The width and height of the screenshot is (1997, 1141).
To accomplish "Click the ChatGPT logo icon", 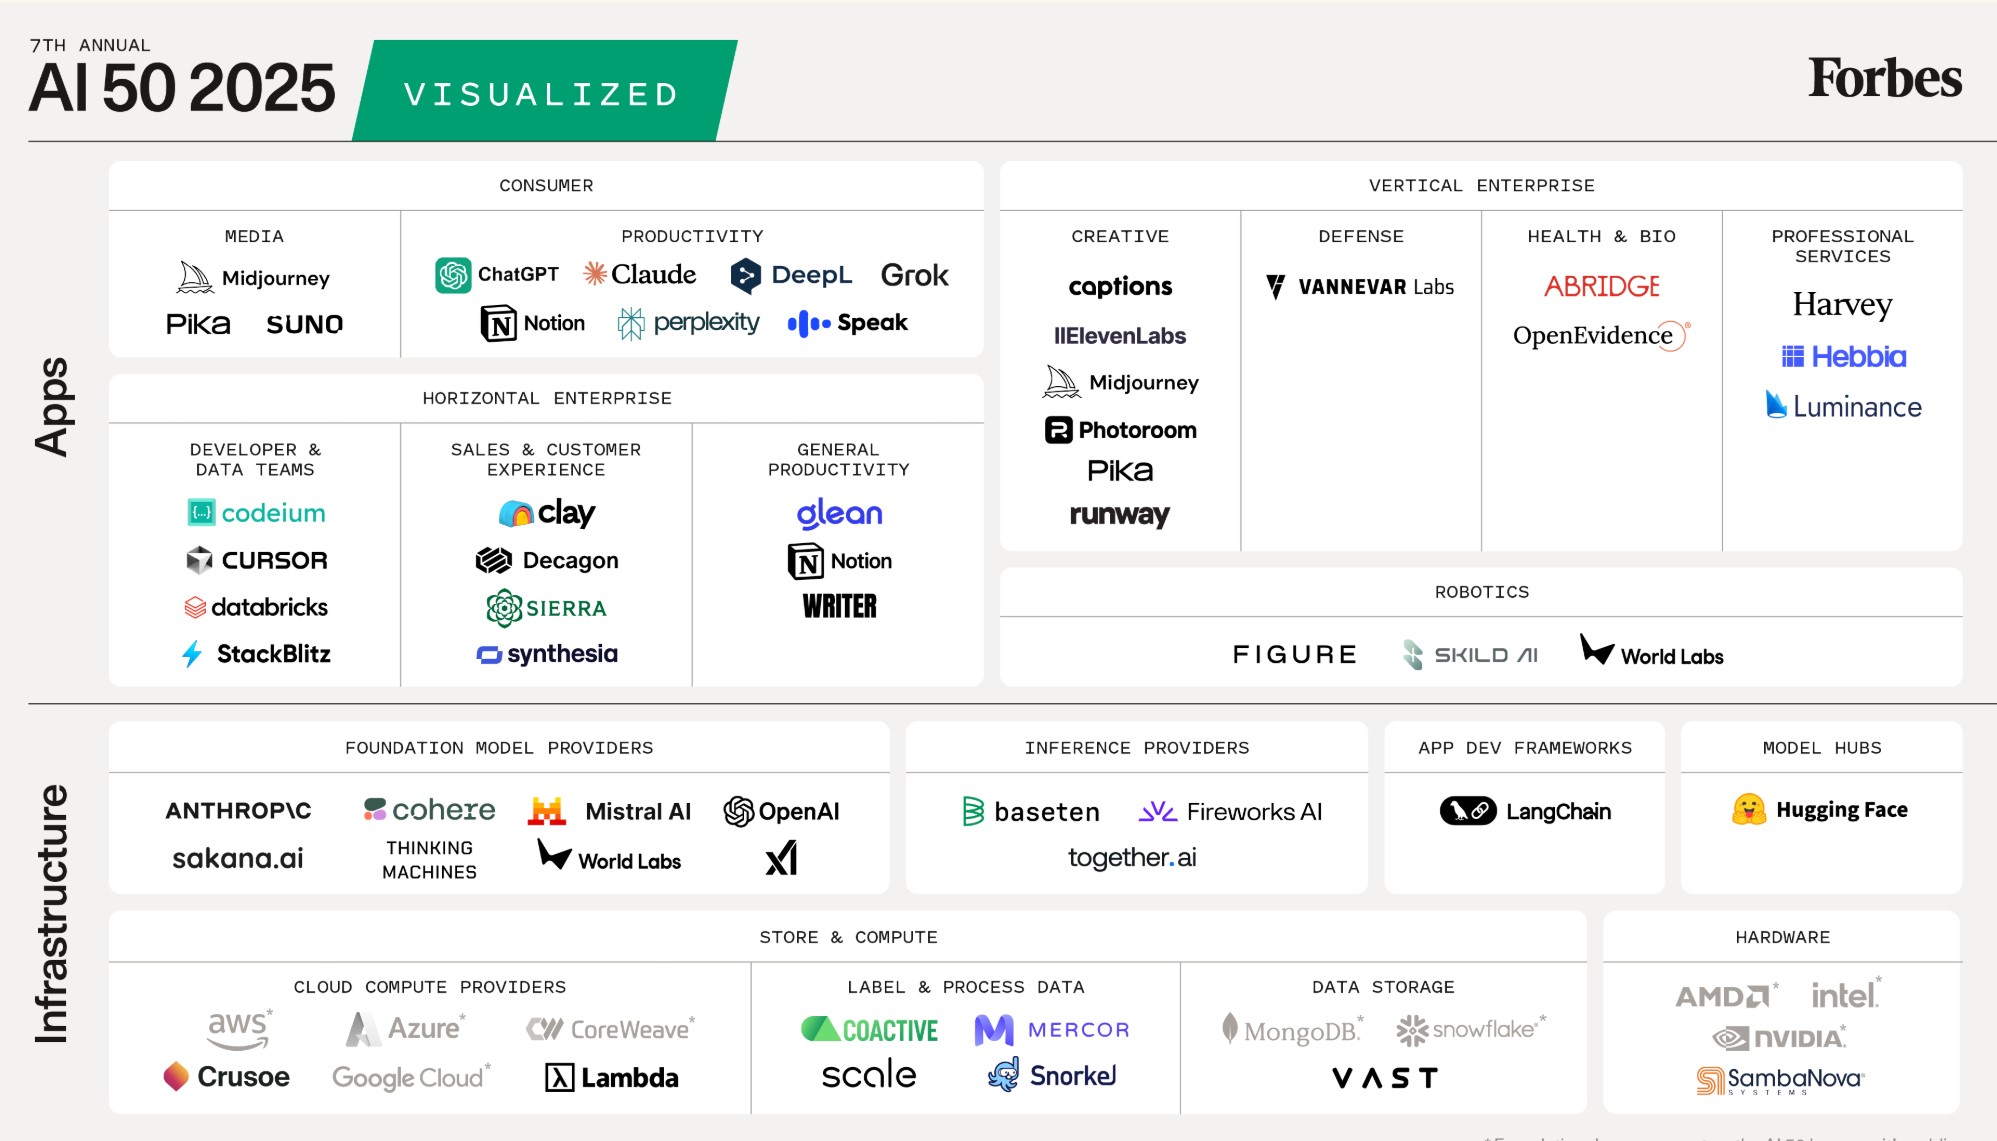I will [453, 275].
